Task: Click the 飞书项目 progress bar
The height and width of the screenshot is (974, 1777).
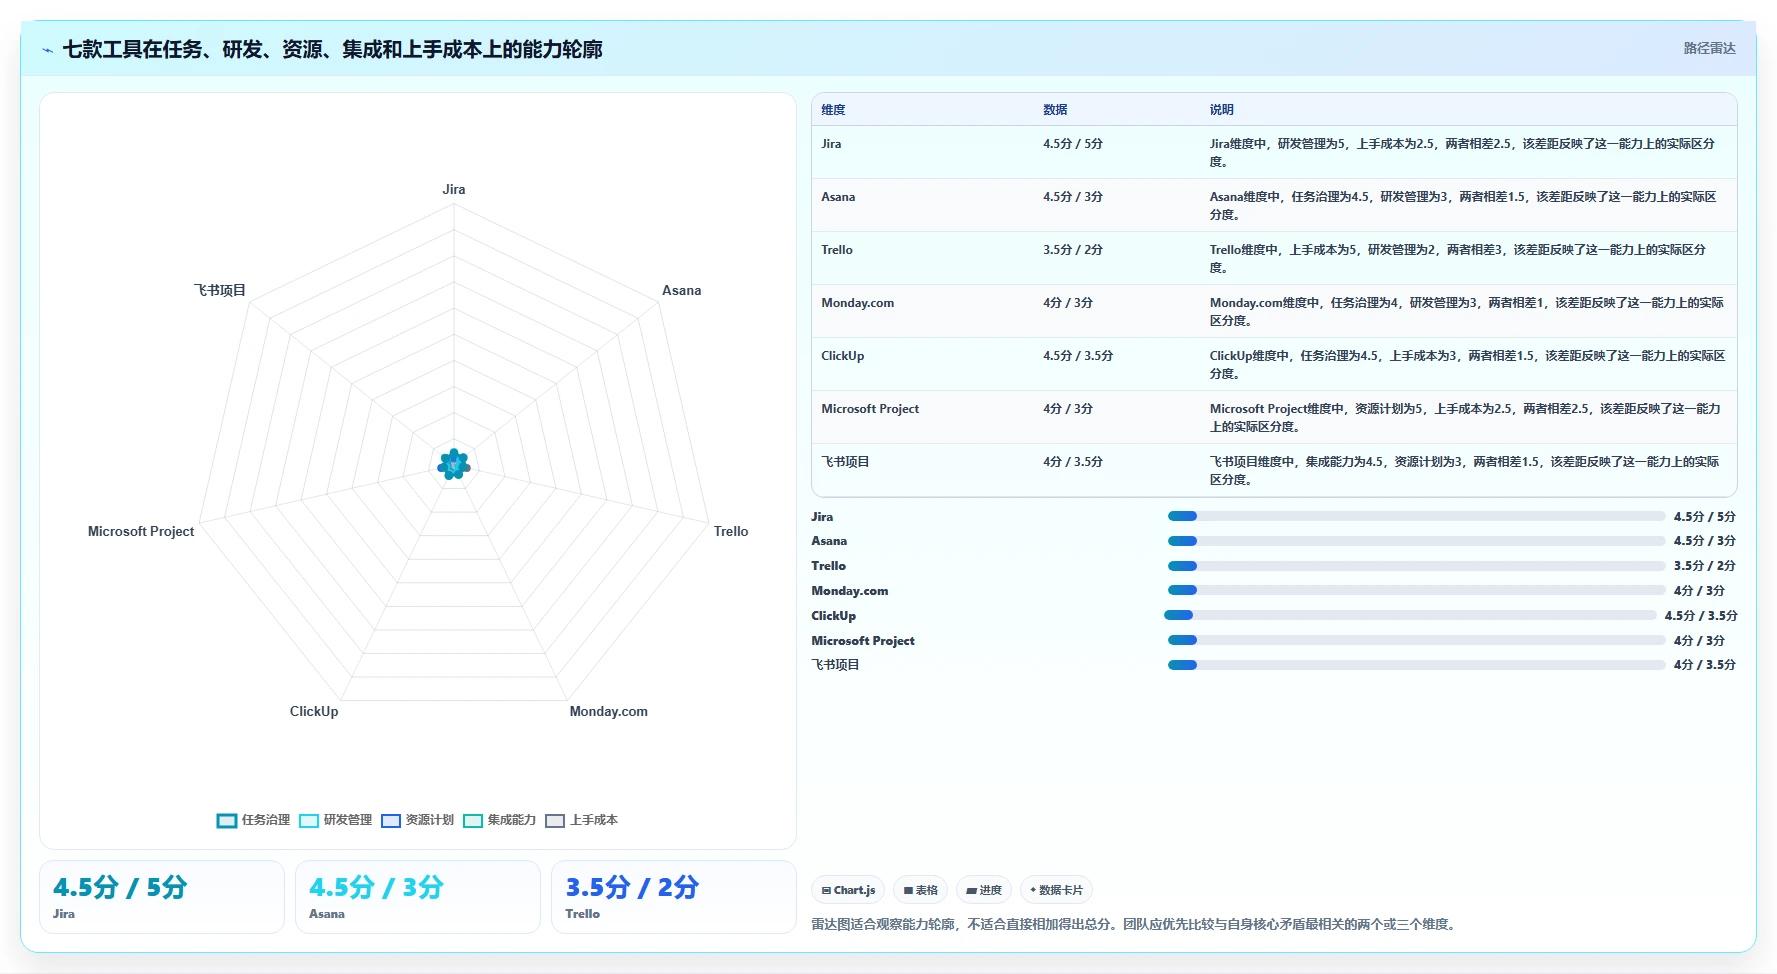Action: [x=1416, y=665]
